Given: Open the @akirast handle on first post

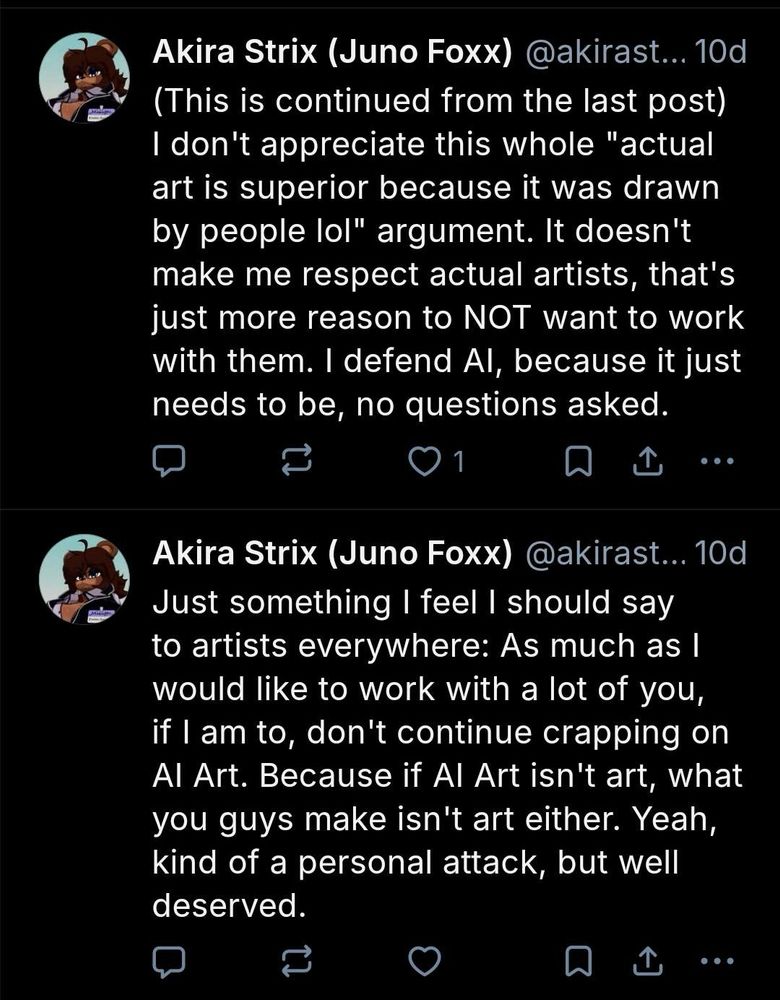Looking at the screenshot, I should click(598, 52).
